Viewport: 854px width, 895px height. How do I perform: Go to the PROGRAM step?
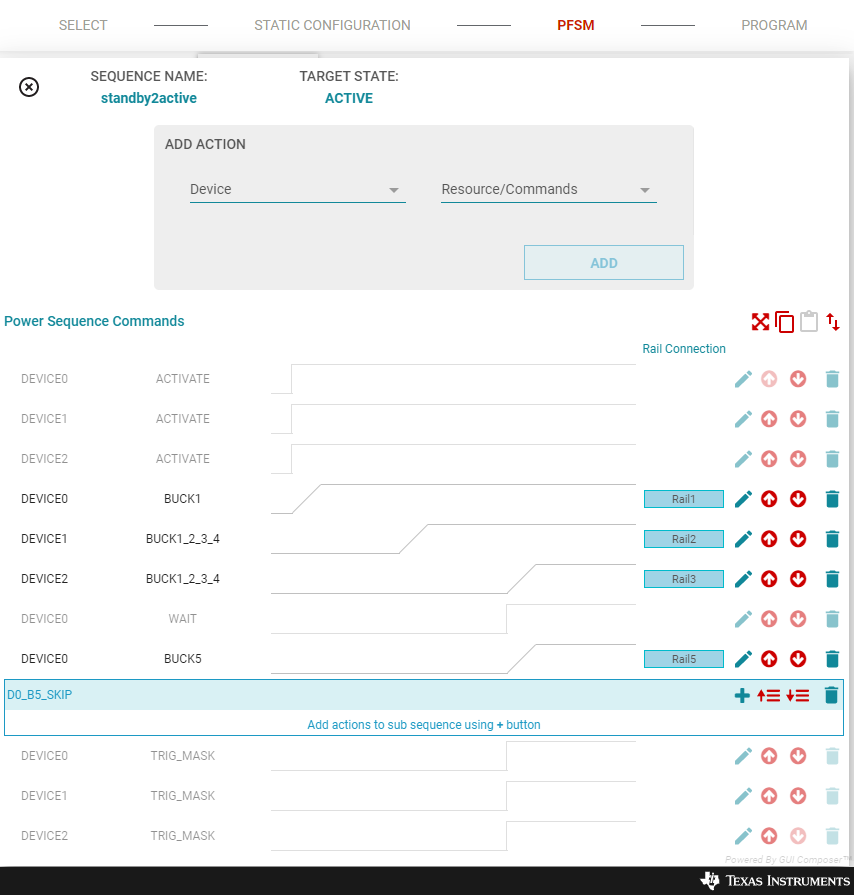774,25
